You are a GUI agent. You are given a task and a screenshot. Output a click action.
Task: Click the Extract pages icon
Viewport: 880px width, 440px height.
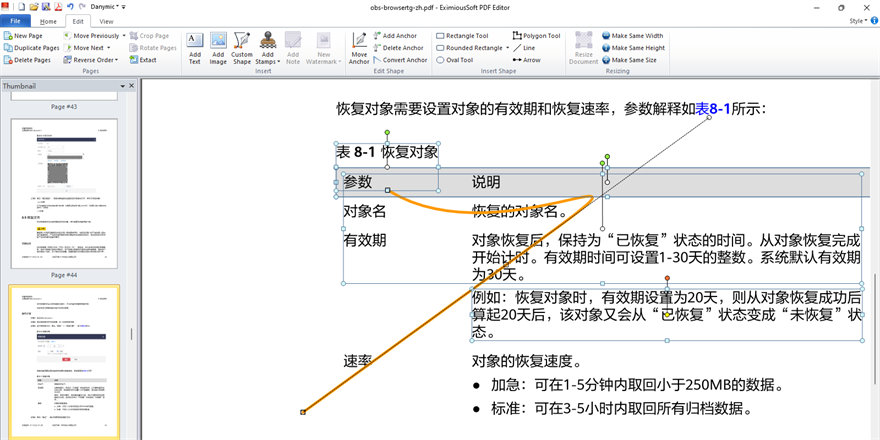pyautogui.click(x=134, y=60)
